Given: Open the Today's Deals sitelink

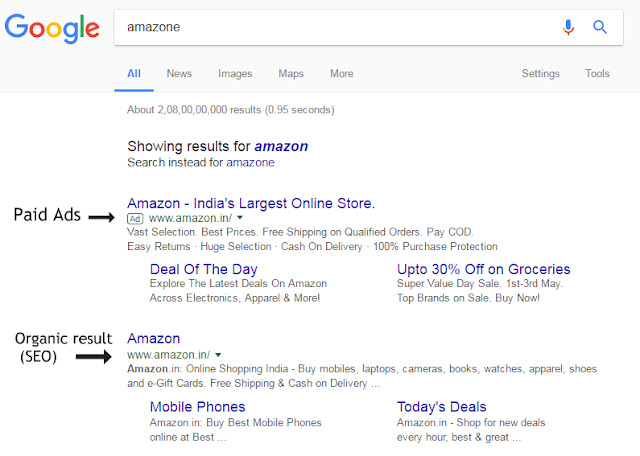Looking at the screenshot, I should 442,407.
